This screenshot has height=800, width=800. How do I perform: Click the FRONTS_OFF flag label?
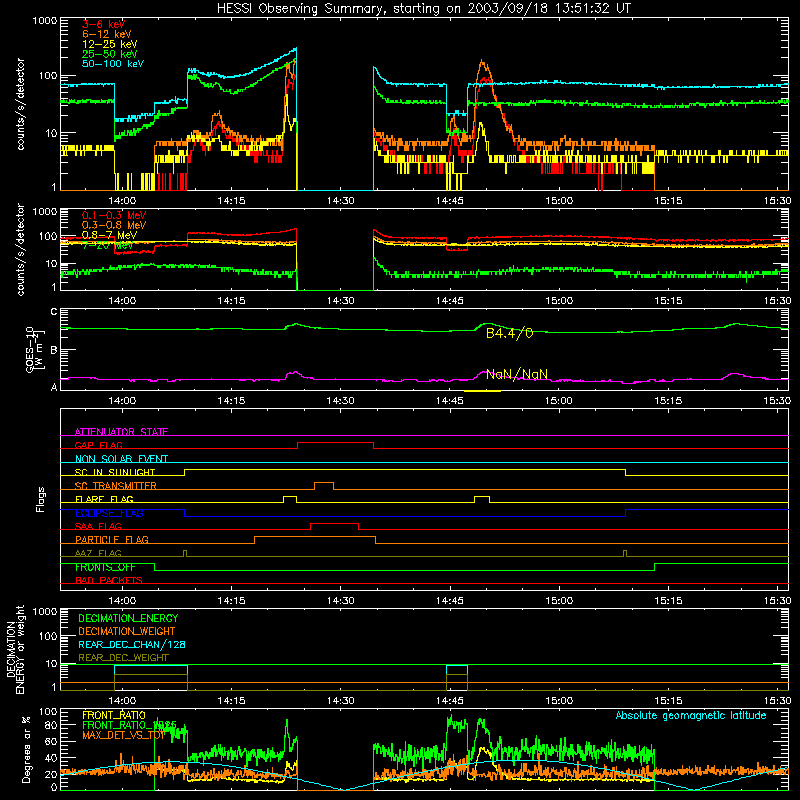coord(105,567)
